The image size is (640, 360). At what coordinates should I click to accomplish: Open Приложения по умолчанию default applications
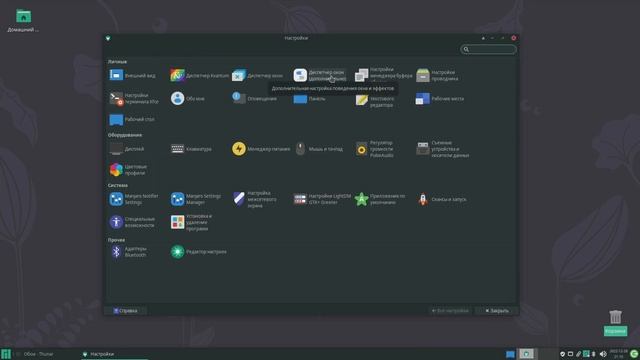[x=380, y=199]
